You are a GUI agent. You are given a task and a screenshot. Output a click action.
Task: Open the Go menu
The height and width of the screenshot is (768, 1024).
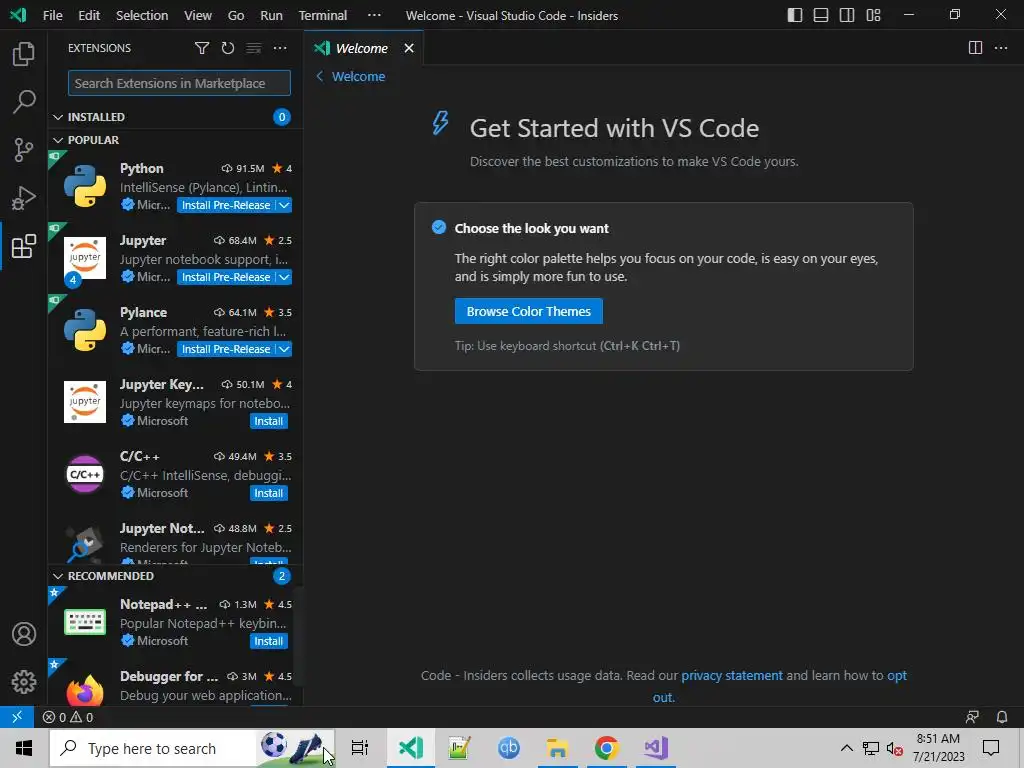(236, 15)
